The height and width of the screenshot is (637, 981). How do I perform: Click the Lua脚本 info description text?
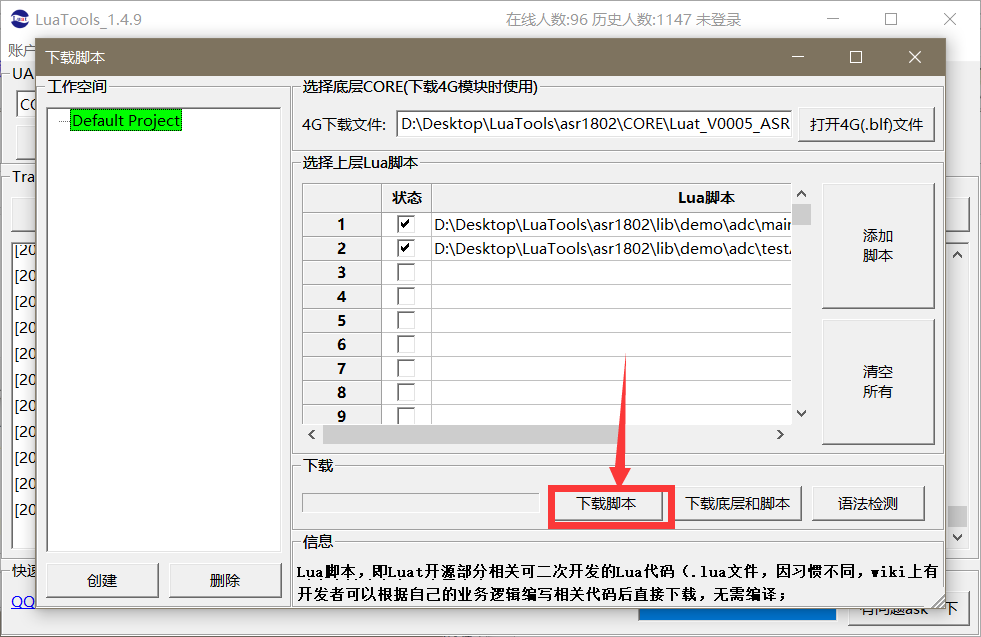click(x=617, y=583)
